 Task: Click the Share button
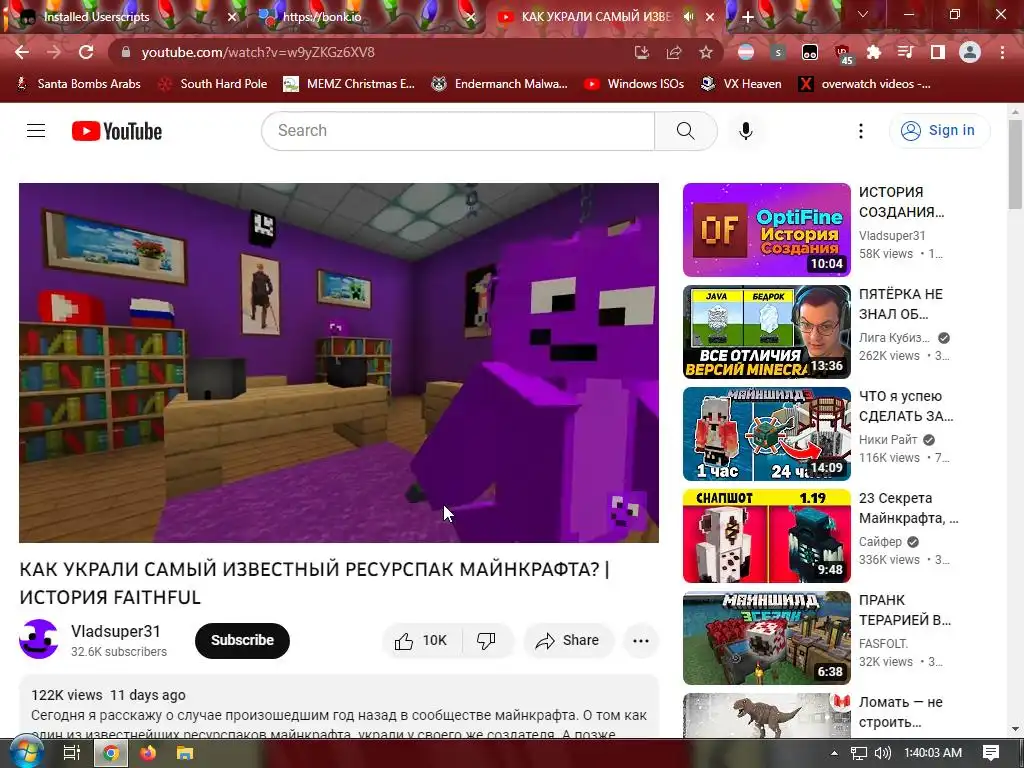point(568,641)
